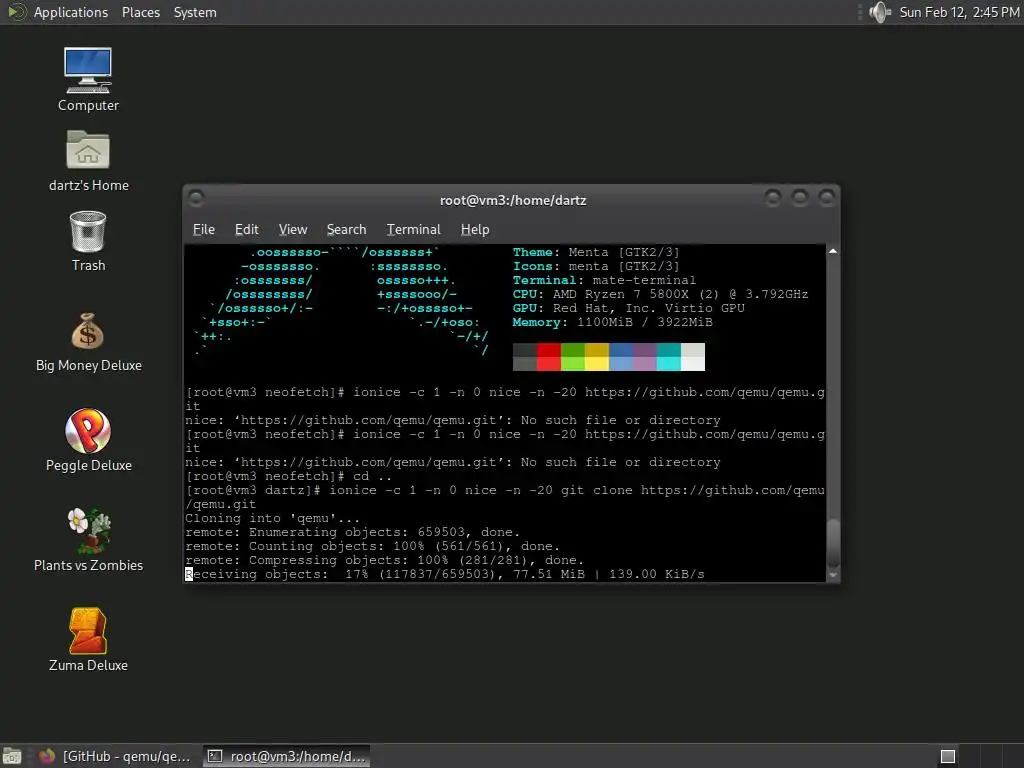Viewport: 1024px width, 768px height.
Task: Click 'CPU: AMD Ryzen 7 5800X' line
Action: coord(660,294)
